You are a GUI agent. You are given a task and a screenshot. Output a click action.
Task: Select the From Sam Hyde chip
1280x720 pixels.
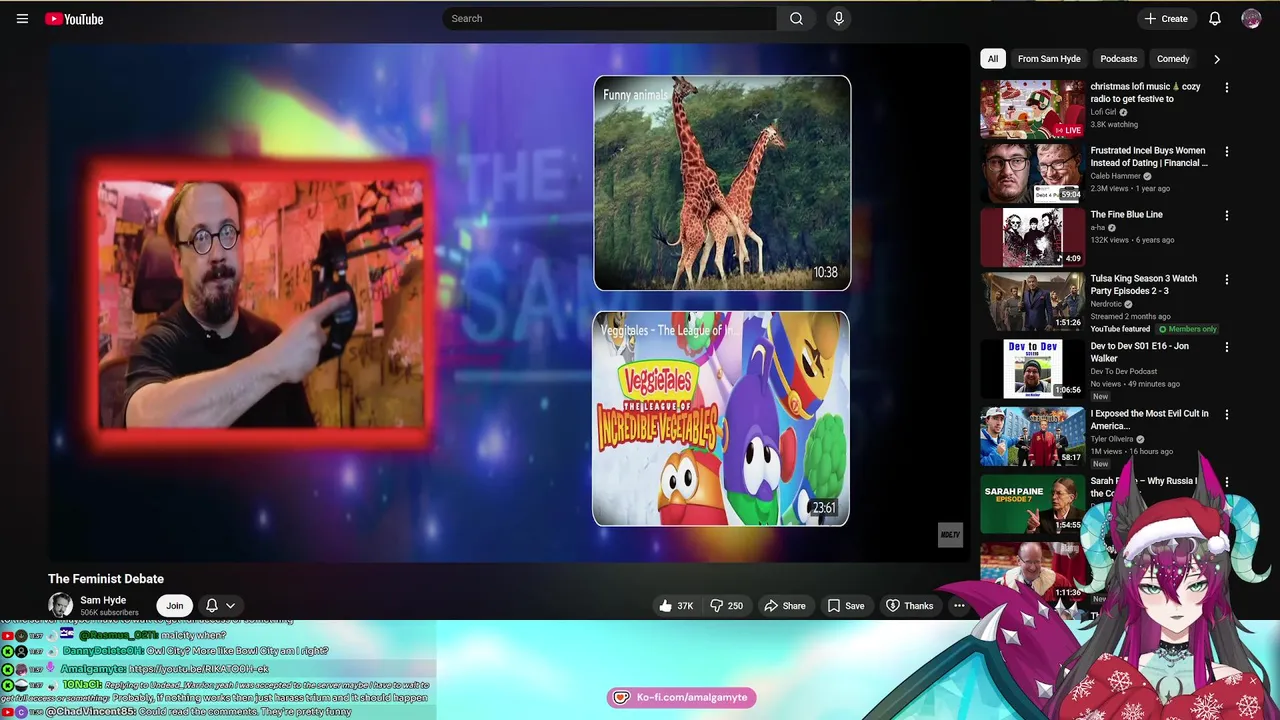[x=1049, y=59]
